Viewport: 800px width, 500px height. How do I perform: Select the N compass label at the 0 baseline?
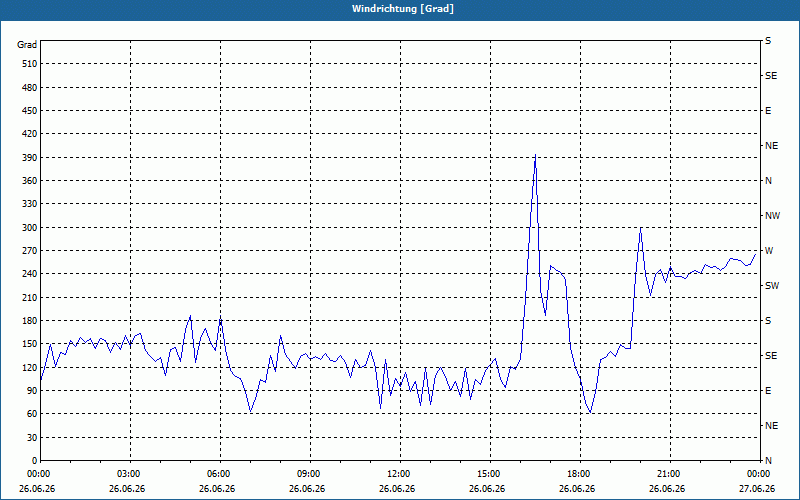tap(768, 461)
